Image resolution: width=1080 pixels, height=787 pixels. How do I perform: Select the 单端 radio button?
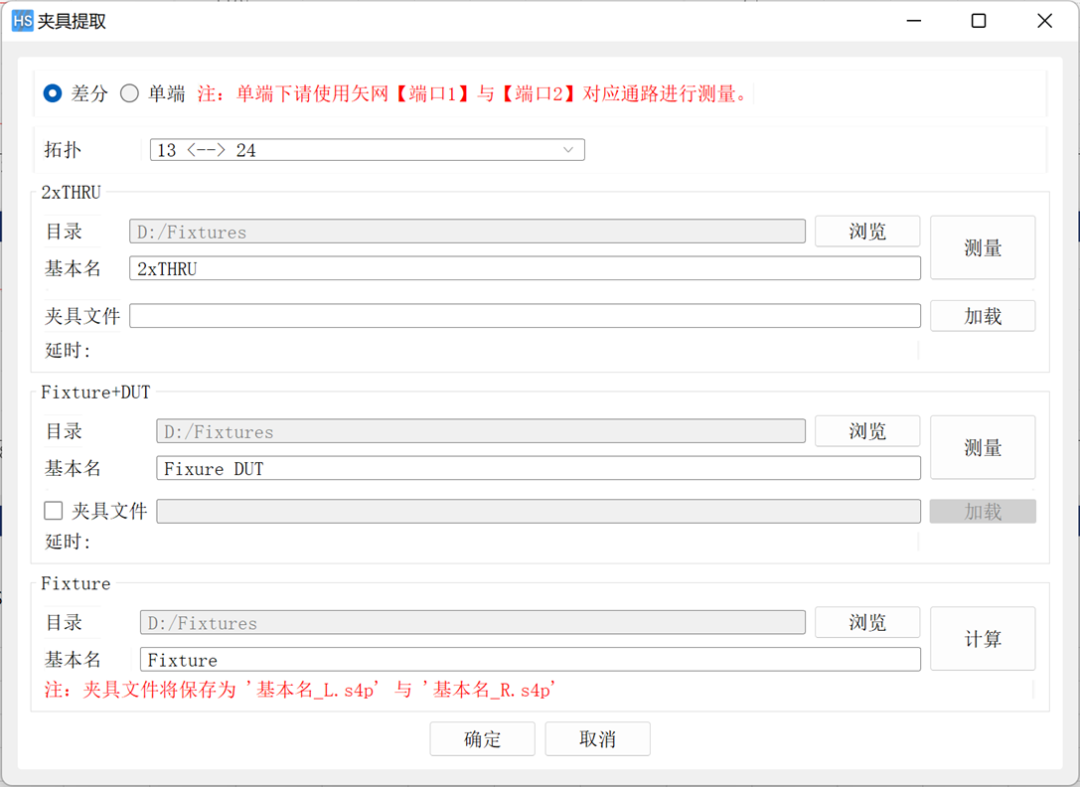coord(129,94)
